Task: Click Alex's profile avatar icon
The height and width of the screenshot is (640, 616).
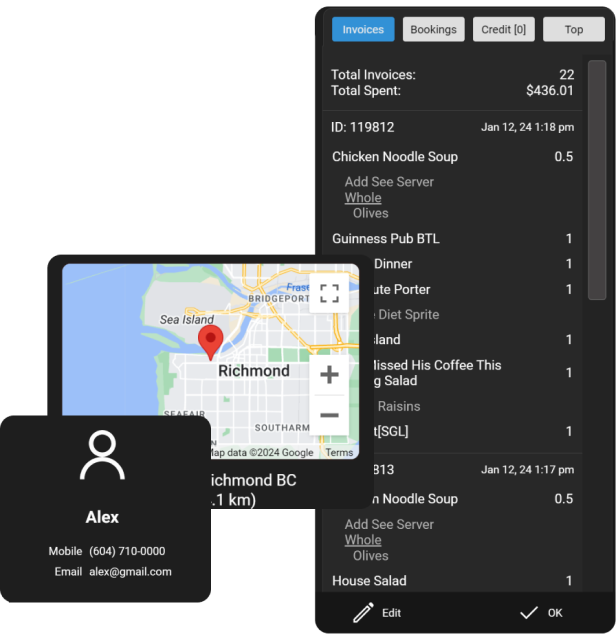Action: pos(102,455)
